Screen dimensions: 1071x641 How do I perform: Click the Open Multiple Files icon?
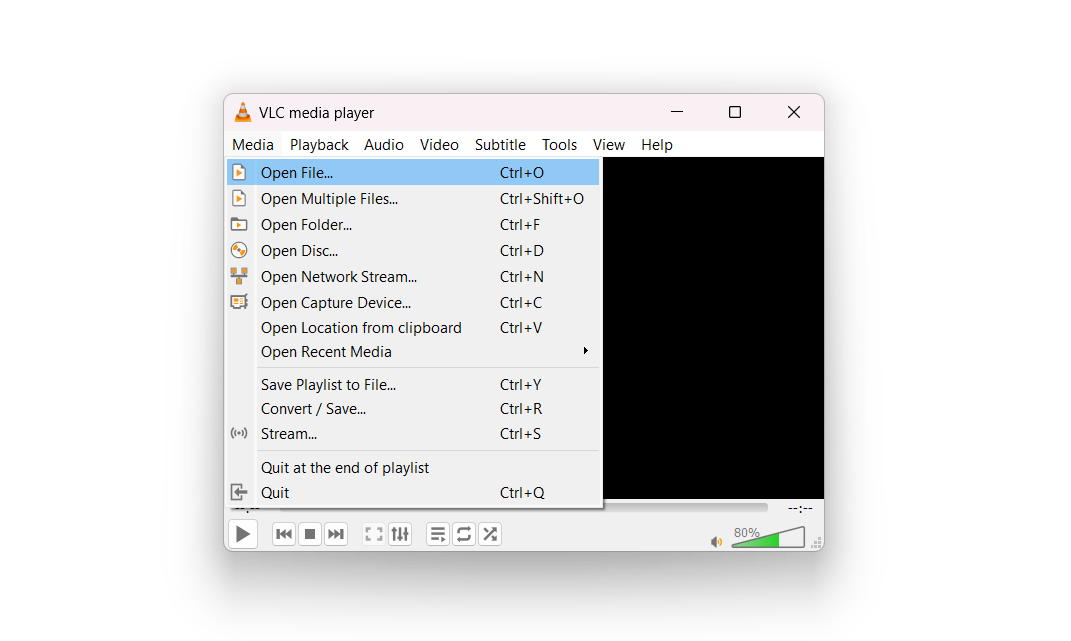[239, 198]
